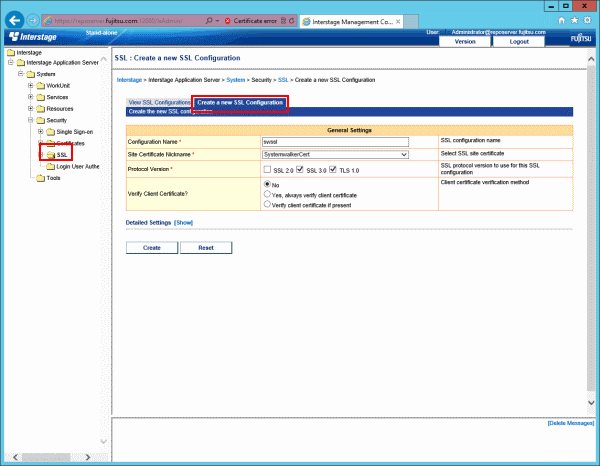
Task: Click the Interstage Management Console browser tab
Action: [x=351, y=22]
